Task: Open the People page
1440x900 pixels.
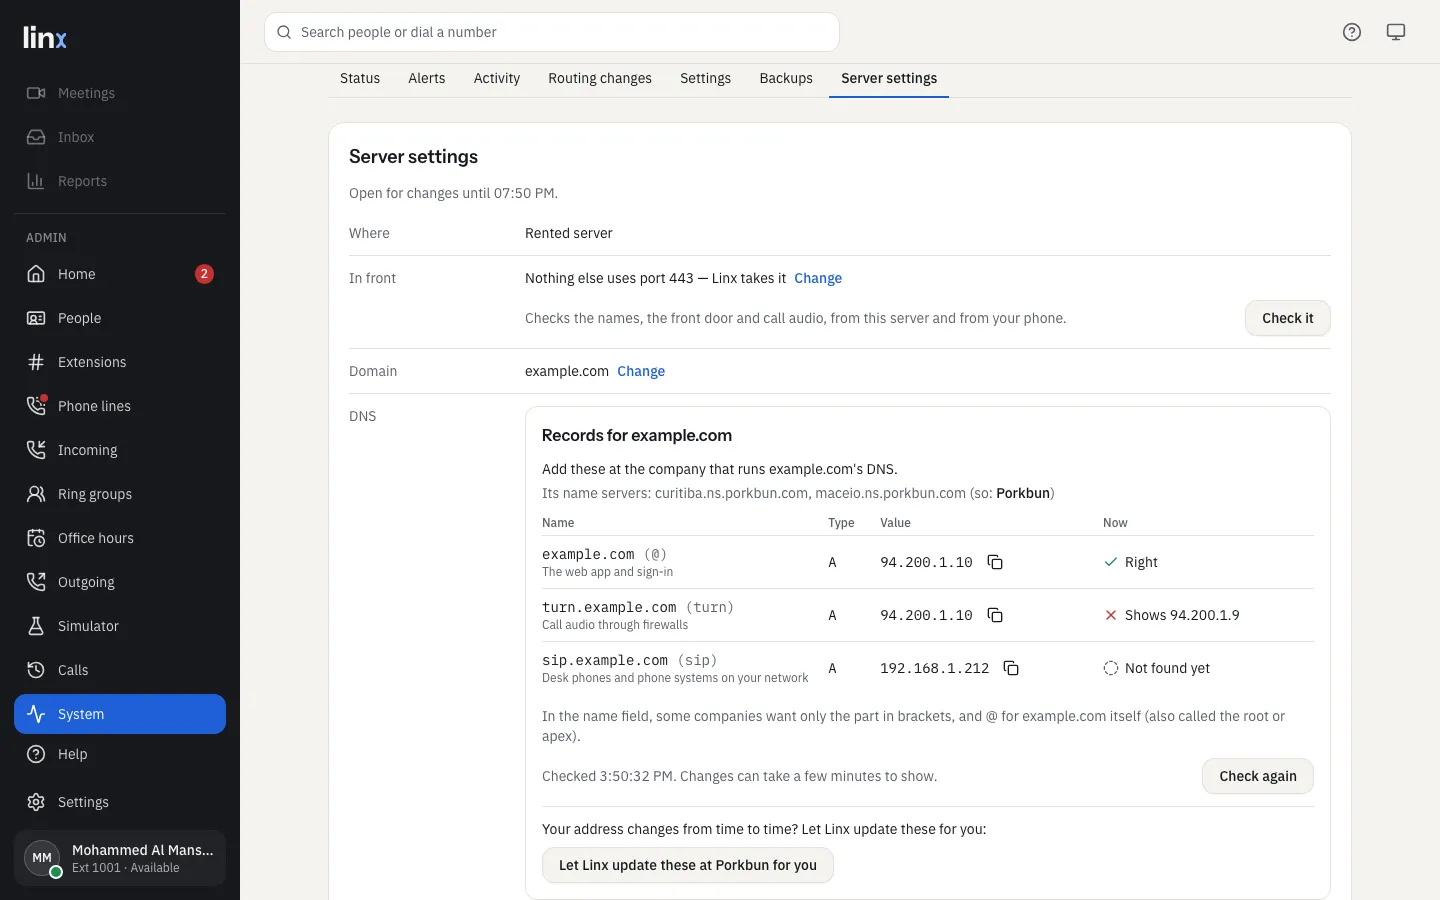Action: pyautogui.click(x=120, y=318)
